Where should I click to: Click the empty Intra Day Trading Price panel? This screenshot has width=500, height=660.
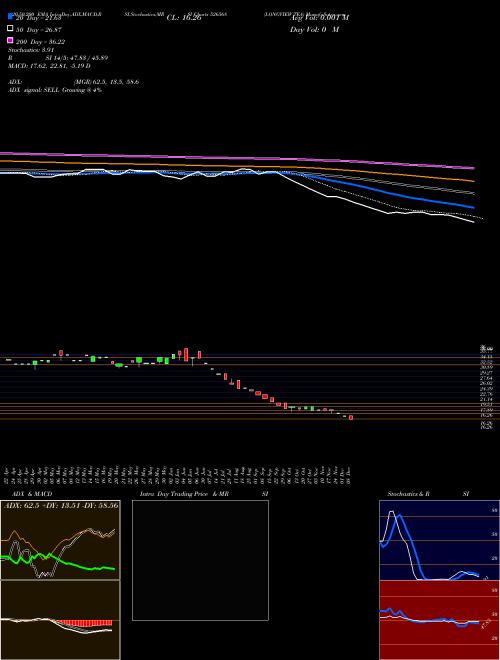tap(200, 560)
